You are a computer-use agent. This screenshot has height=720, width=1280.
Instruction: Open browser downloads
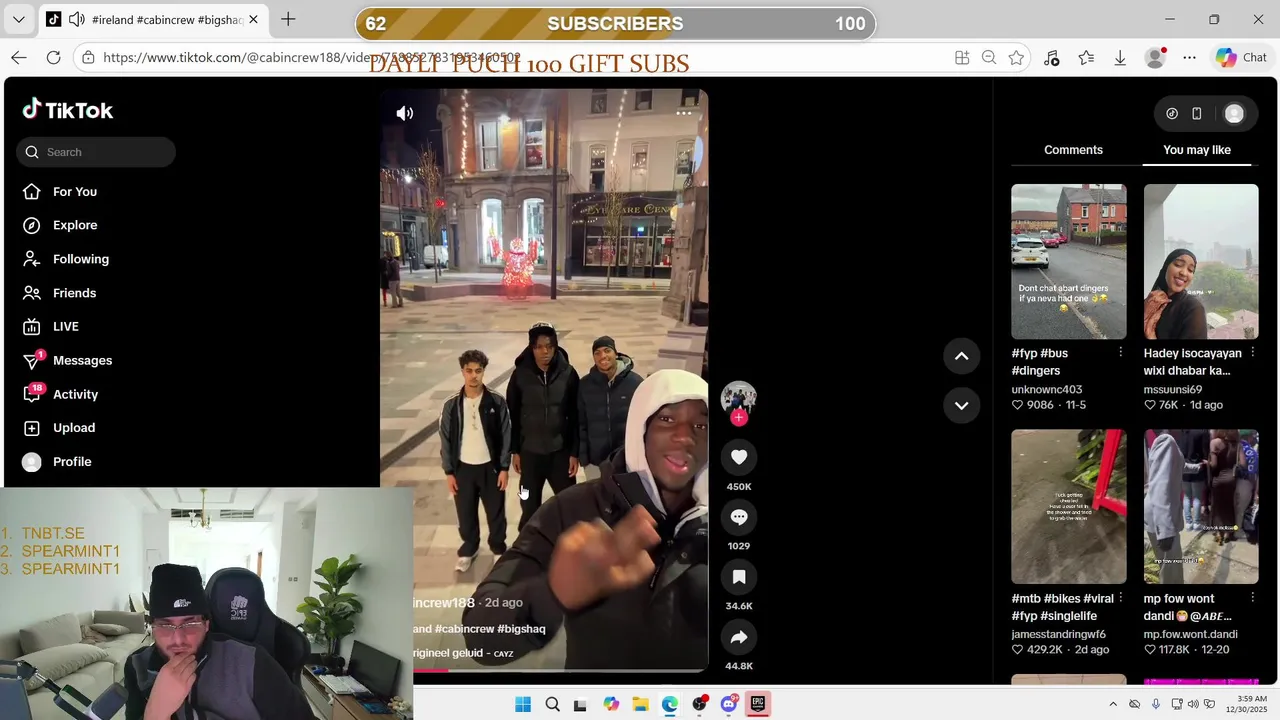pos(1120,58)
